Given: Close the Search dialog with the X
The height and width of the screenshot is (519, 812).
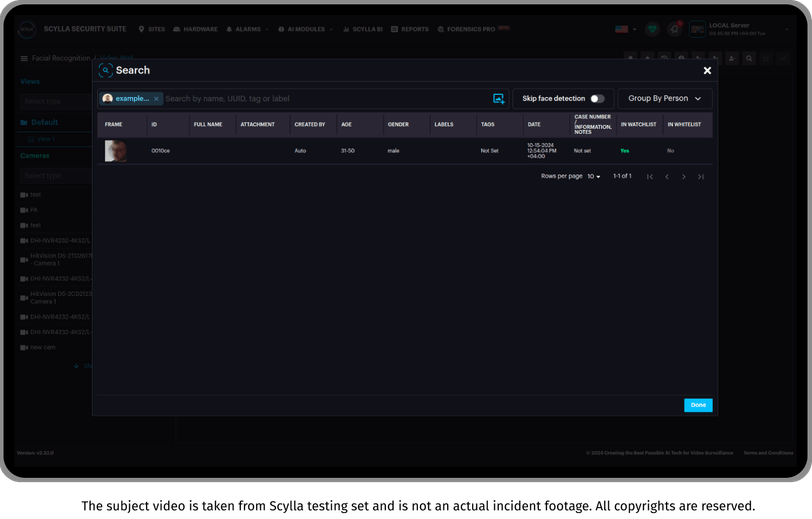Looking at the screenshot, I should pos(707,70).
